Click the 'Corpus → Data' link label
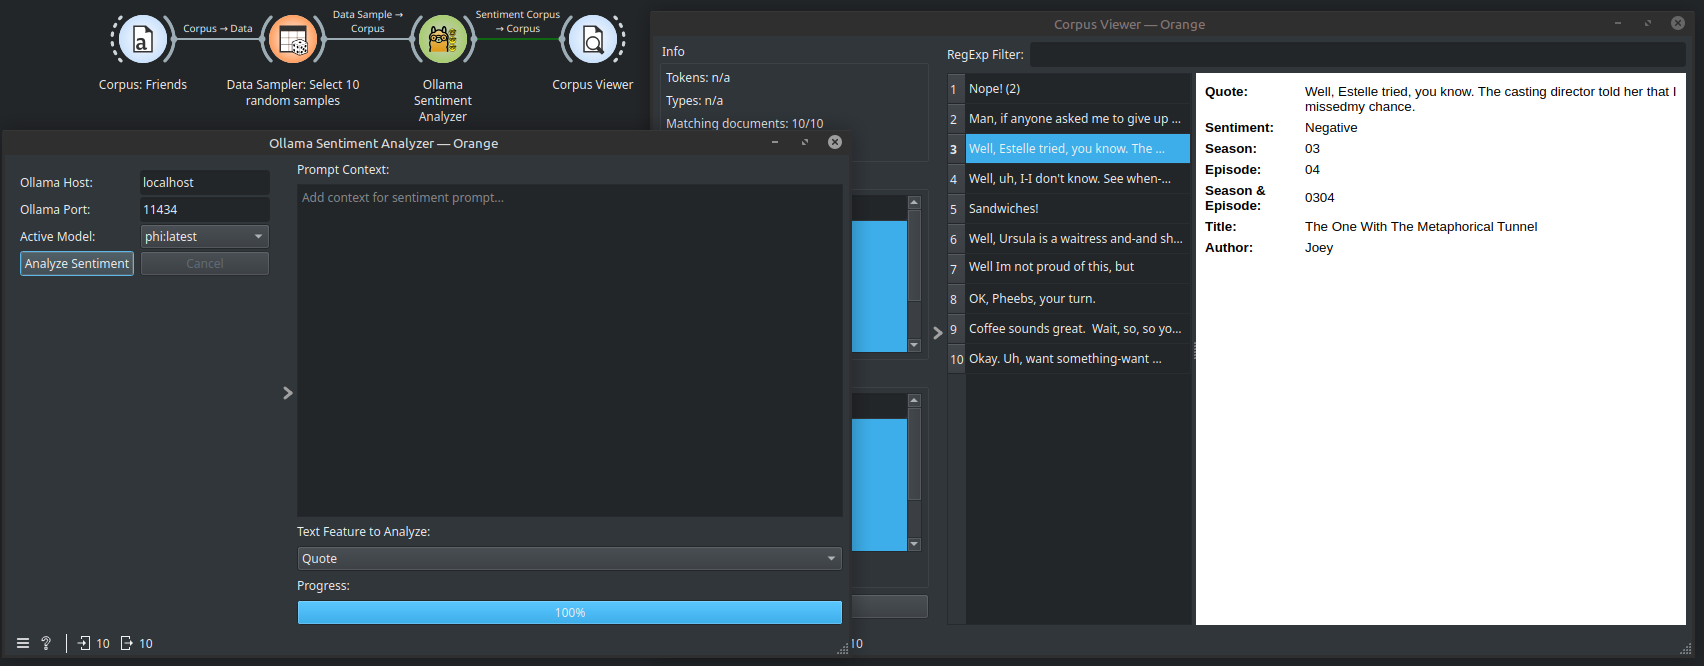Viewport: 1704px width, 666px height. (x=217, y=29)
